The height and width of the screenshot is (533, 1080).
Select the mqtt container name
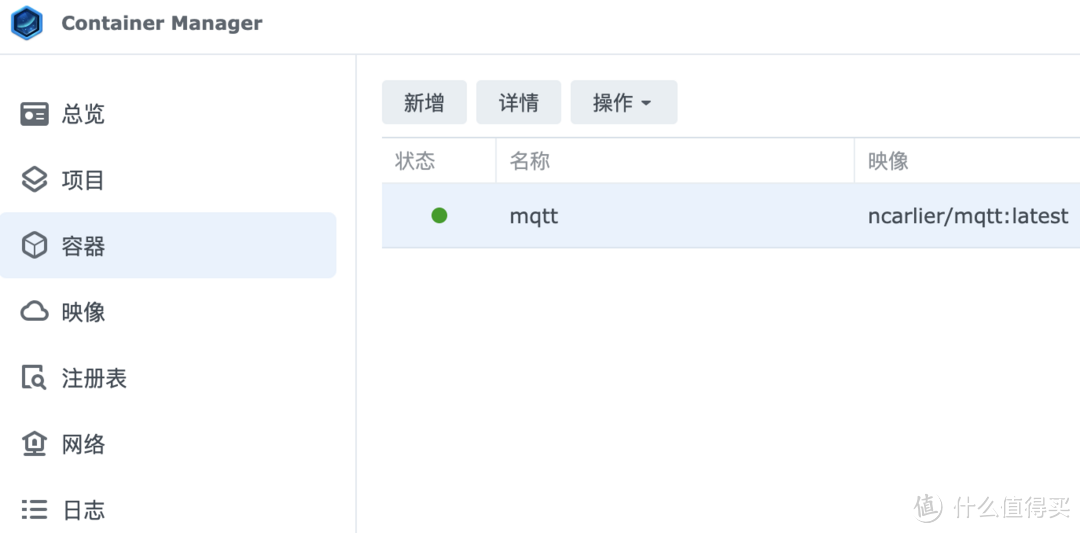pyautogui.click(x=534, y=215)
